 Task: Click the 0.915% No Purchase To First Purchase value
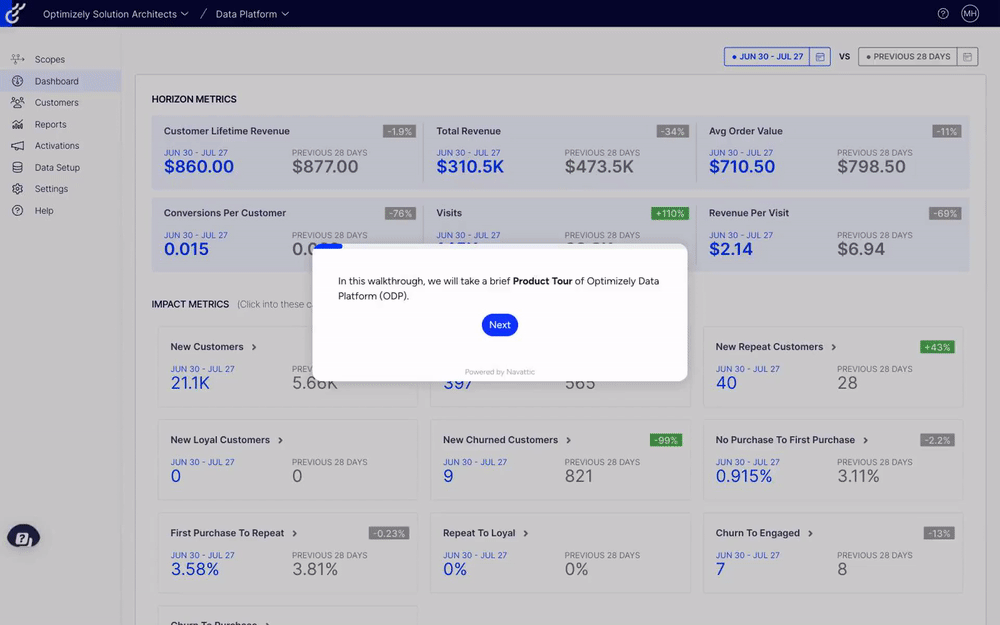744,476
